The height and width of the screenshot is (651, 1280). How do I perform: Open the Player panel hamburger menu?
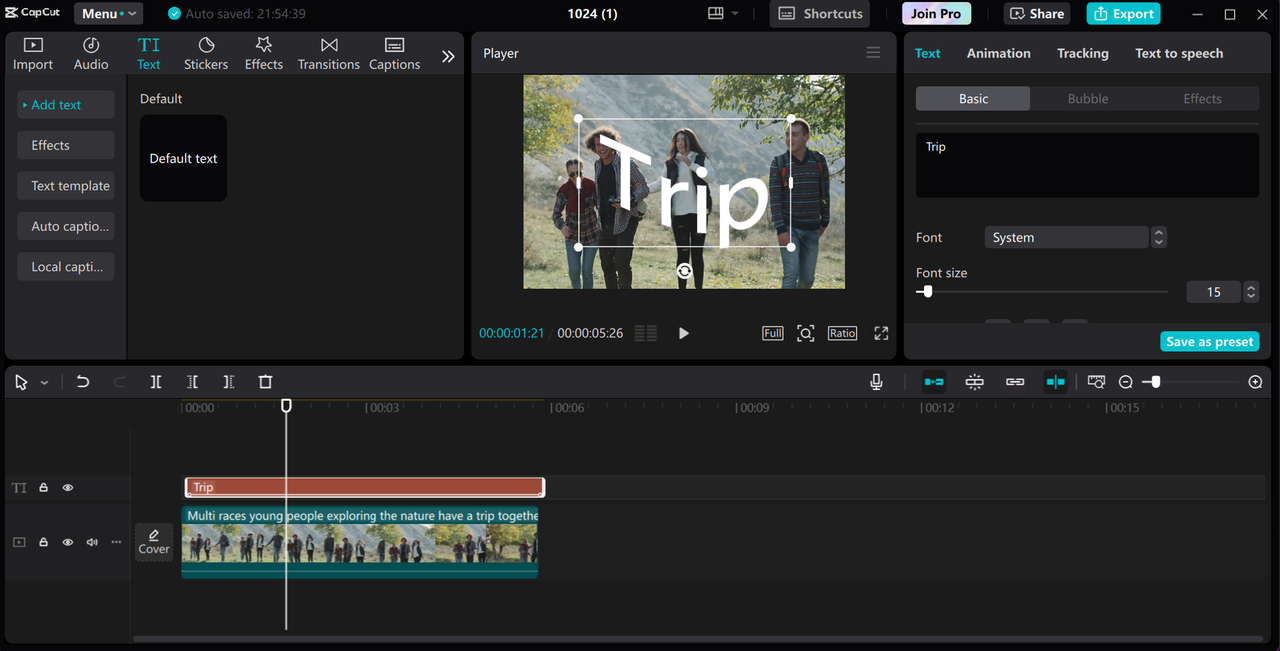[x=873, y=53]
